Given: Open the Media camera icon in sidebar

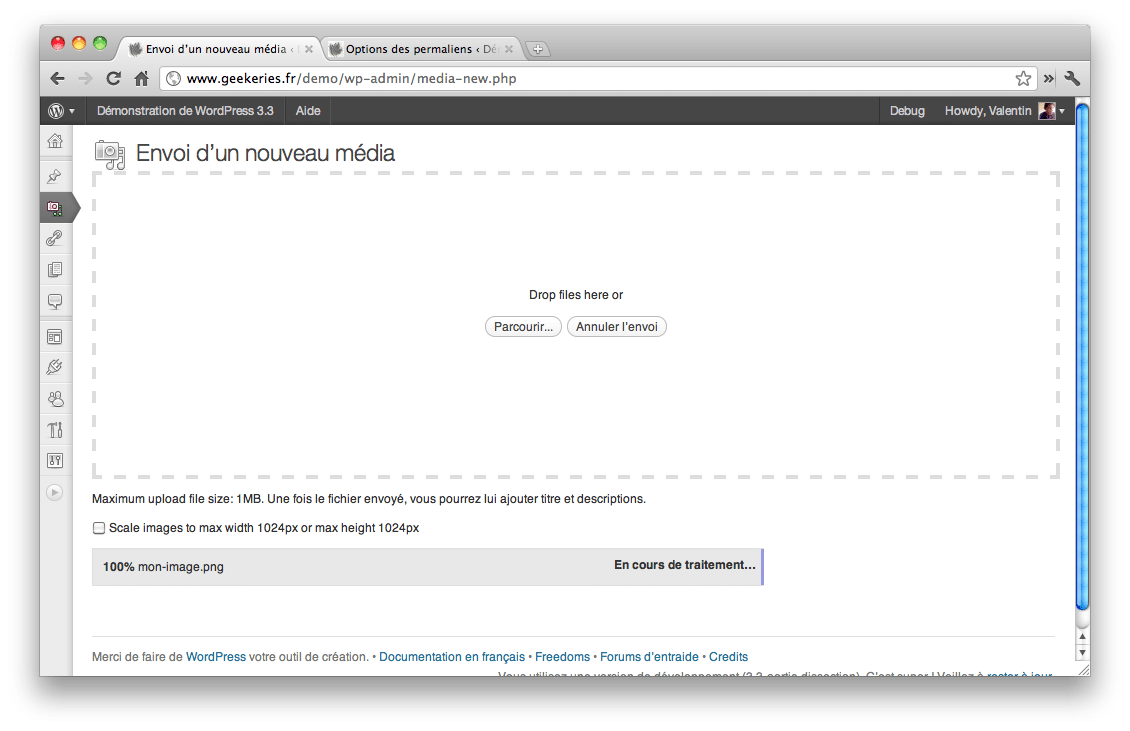Looking at the screenshot, I should 55,208.
